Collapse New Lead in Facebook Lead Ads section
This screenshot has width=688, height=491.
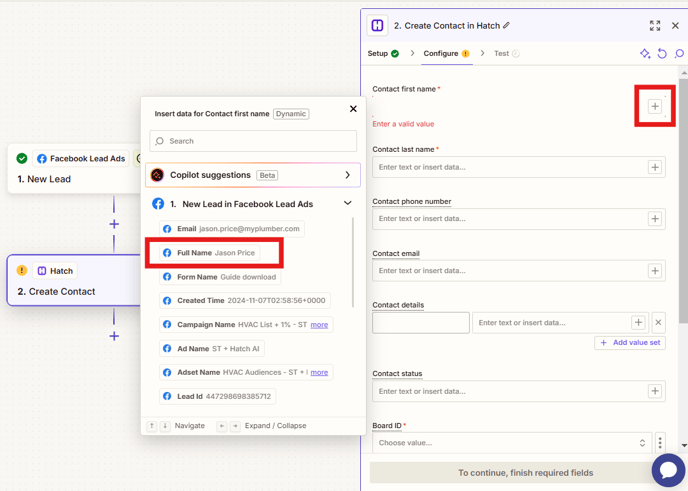coord(347,204)
